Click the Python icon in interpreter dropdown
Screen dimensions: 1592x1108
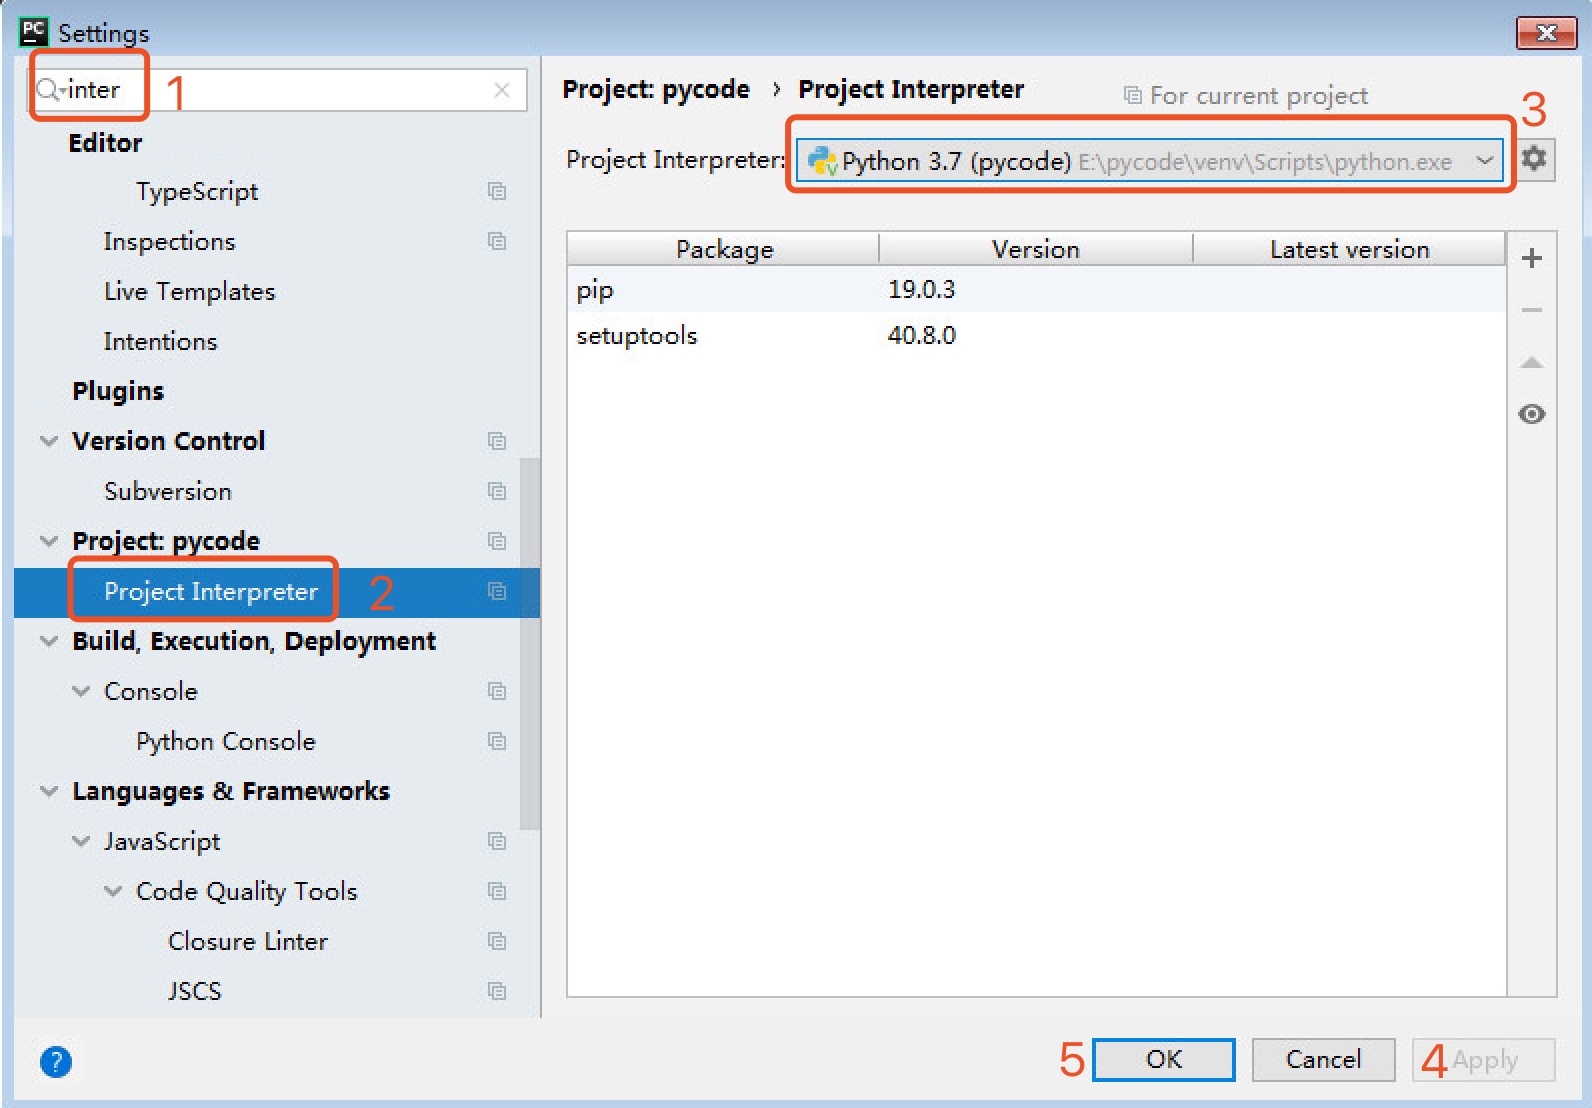[x=822, y=161]
